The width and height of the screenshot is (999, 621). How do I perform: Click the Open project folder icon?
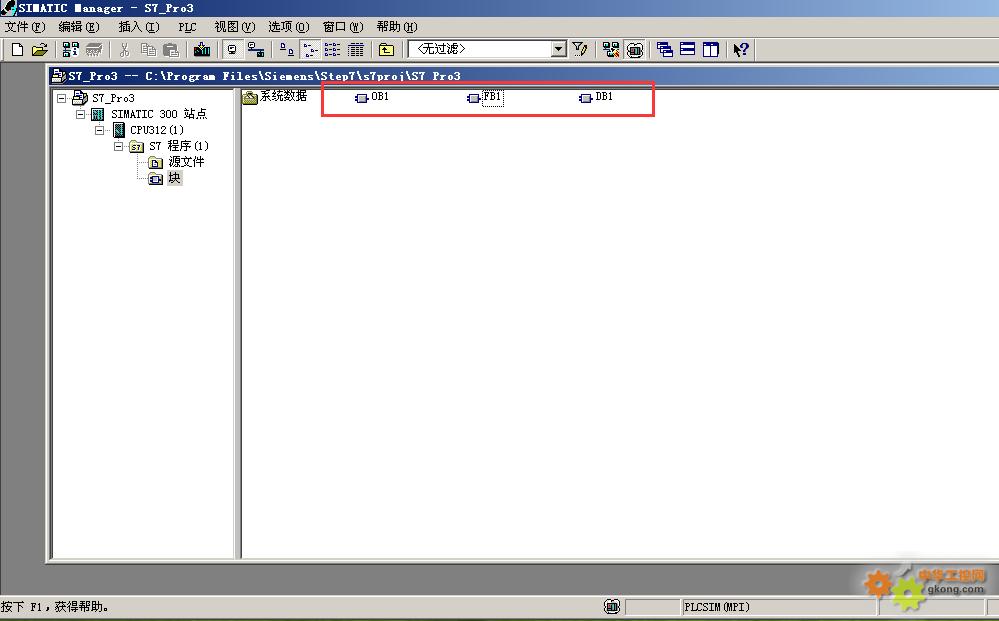pos(40,49)
